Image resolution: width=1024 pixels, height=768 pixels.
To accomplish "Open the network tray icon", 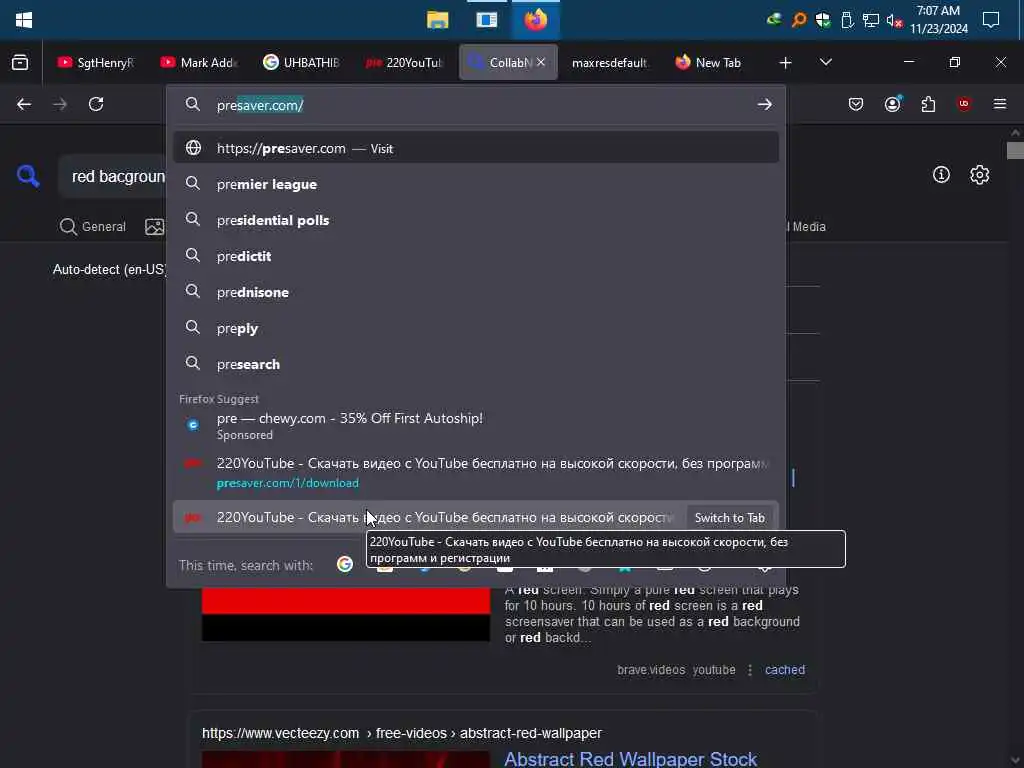I will coord(871,20).
